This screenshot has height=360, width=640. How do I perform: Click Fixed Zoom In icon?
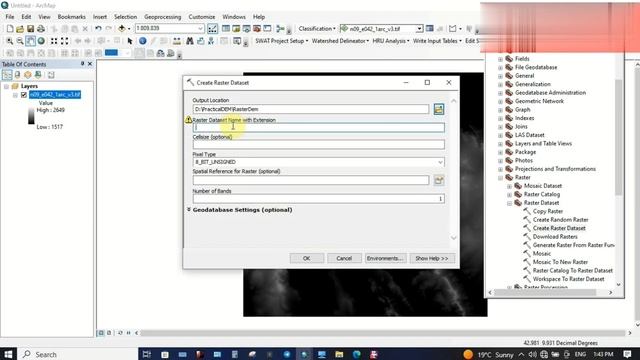point(54,41)
